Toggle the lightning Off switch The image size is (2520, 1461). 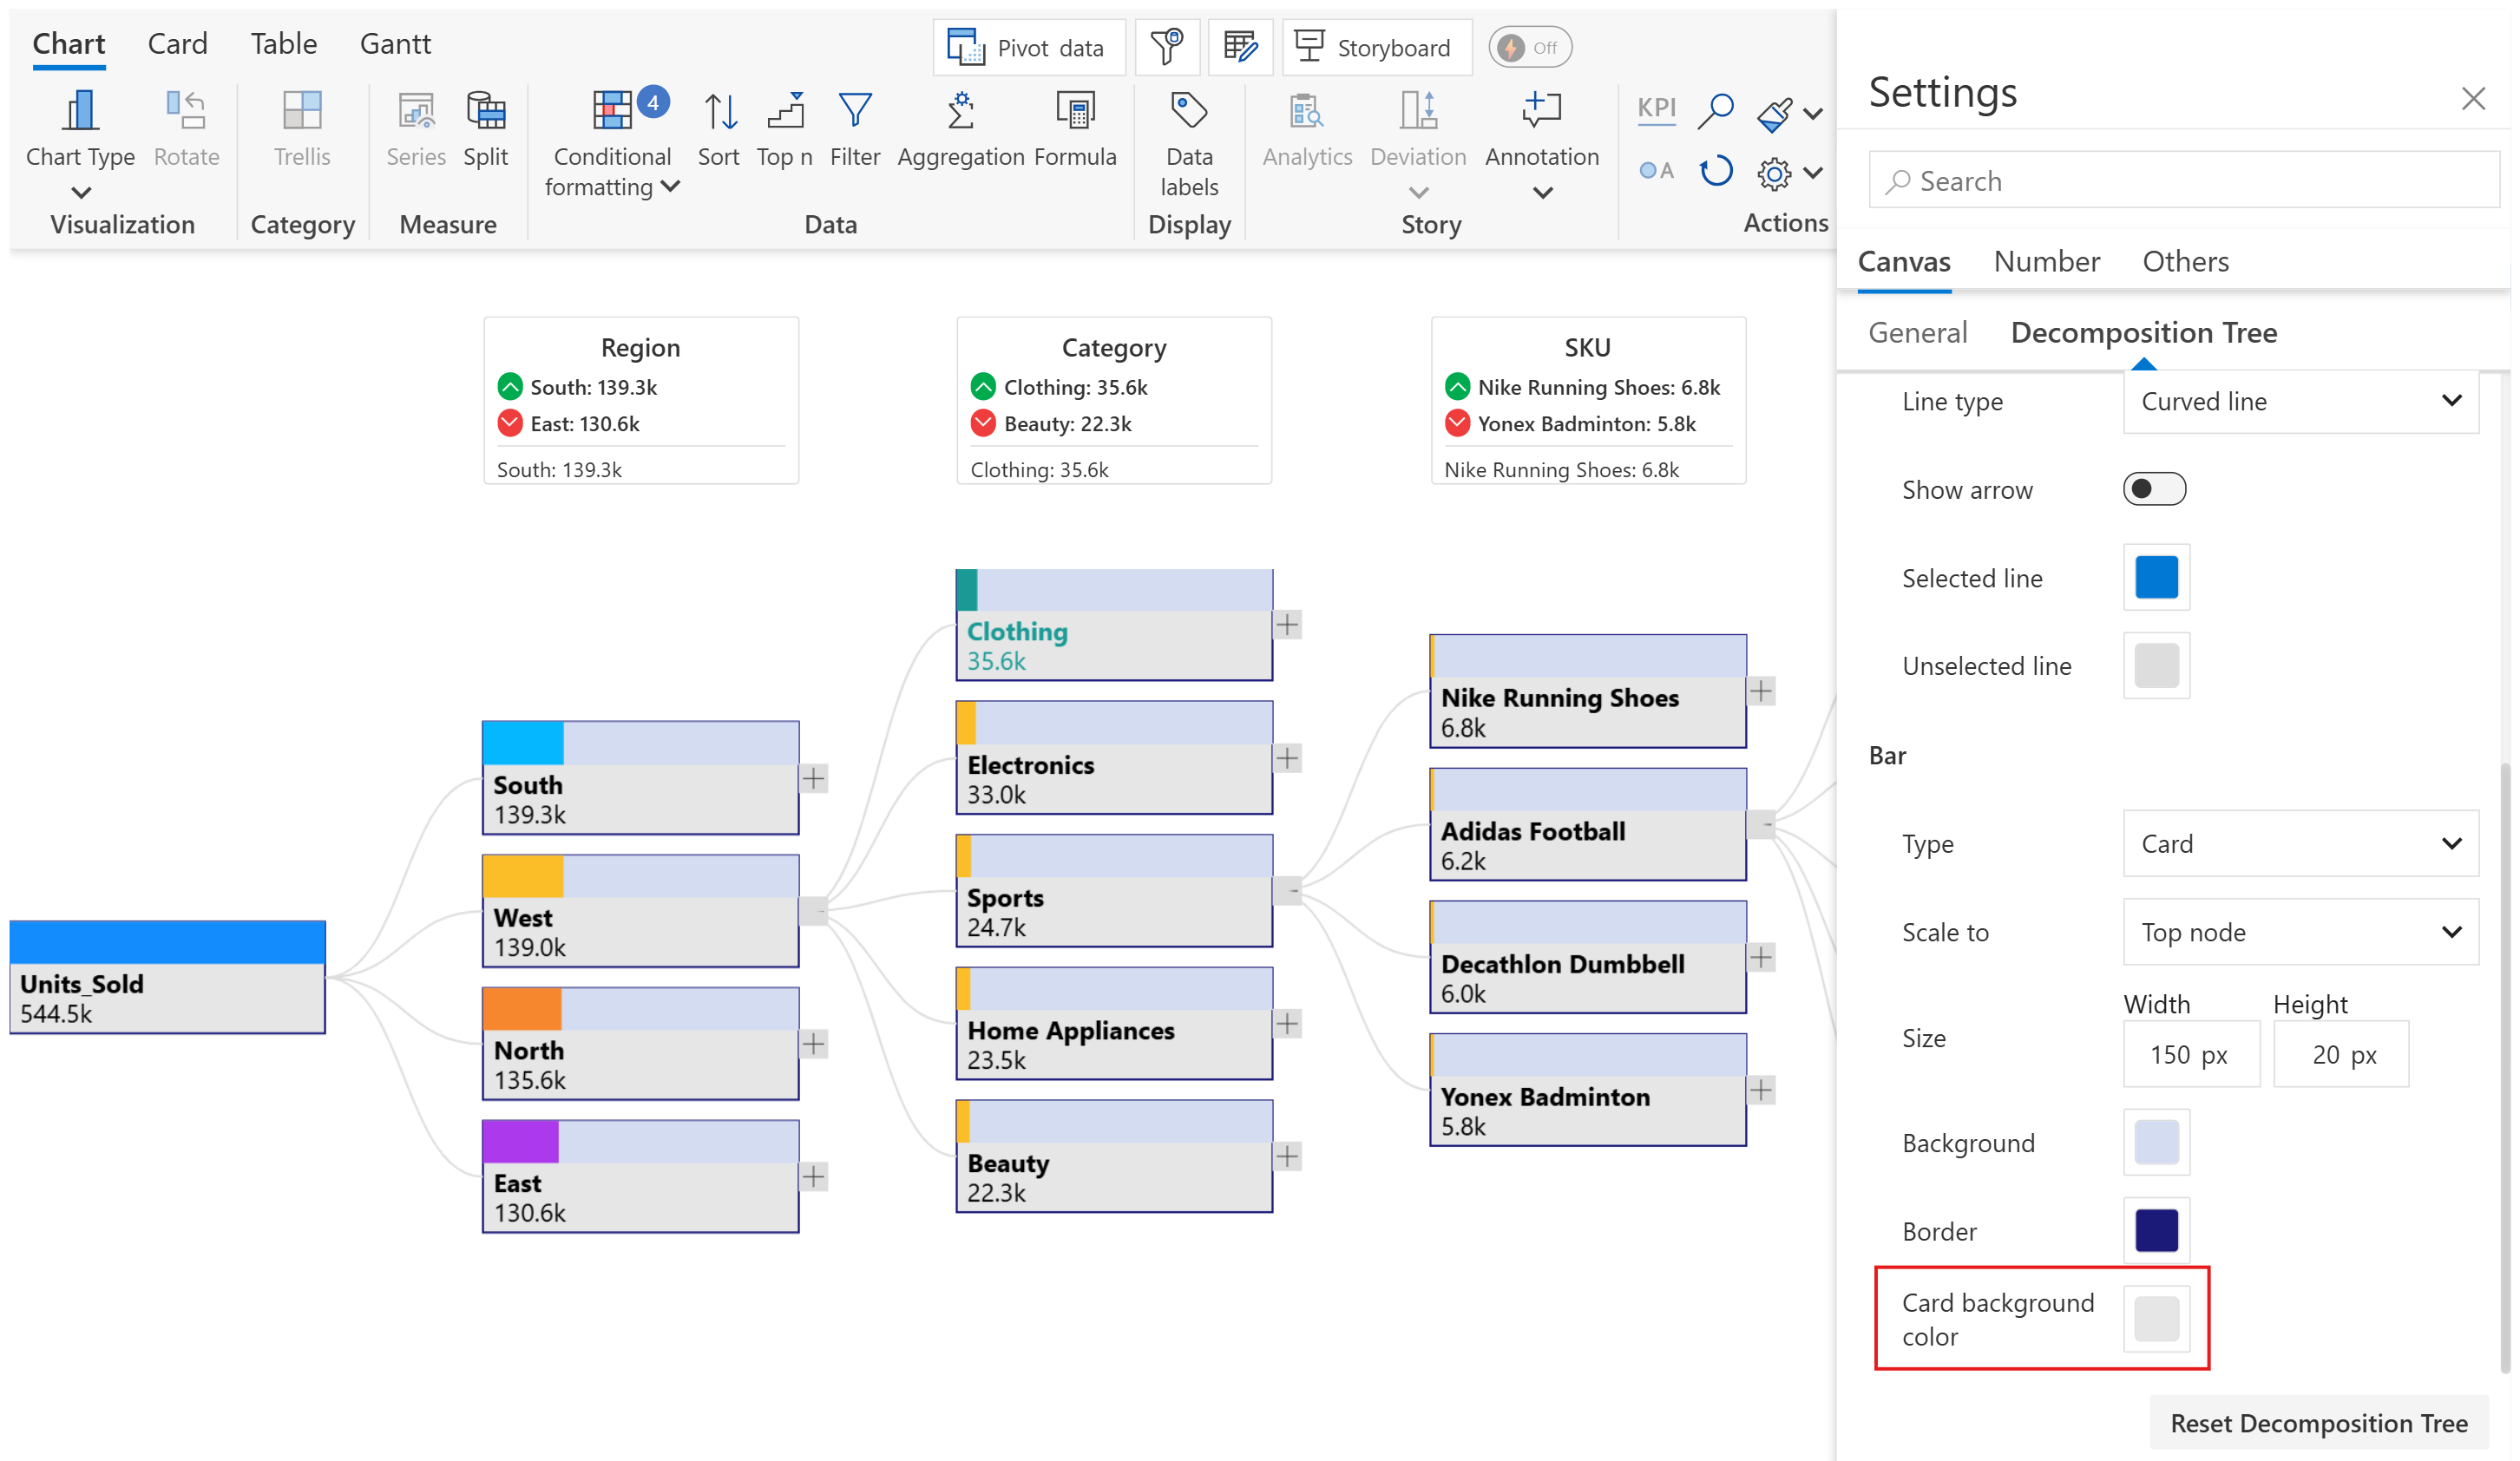[1530, 47]
